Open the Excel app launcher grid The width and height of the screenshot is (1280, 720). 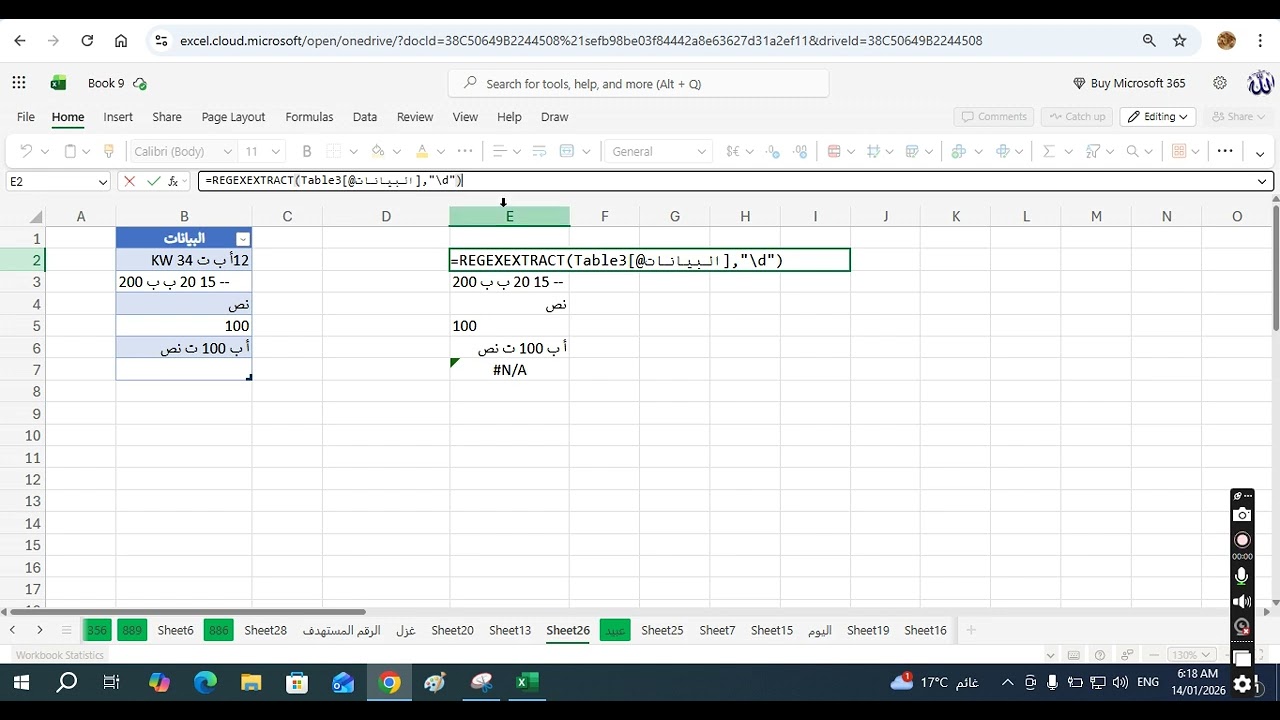point(19,83)
